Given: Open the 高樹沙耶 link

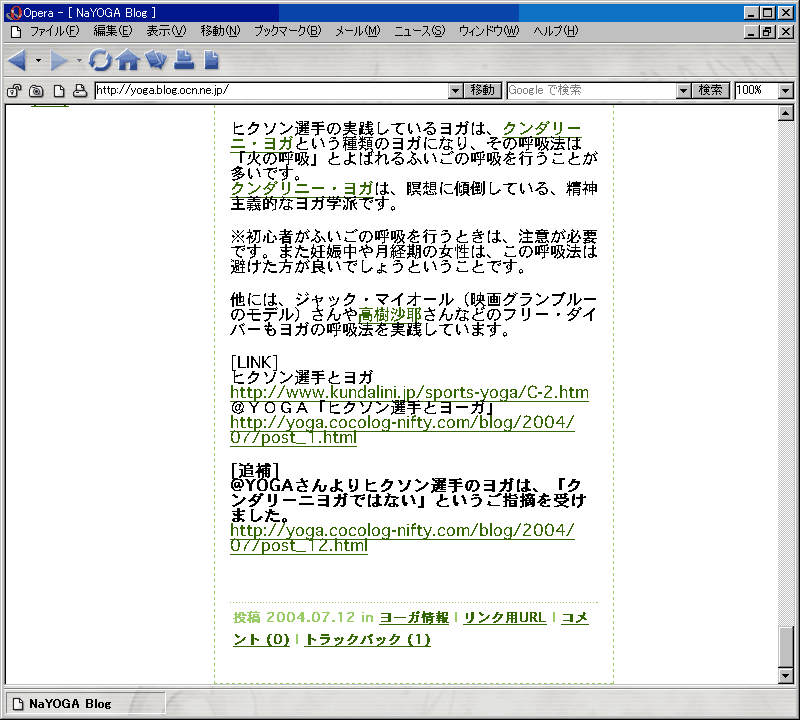Looking at the screenshot, I should pyautogui.click(x=390, y=315).
